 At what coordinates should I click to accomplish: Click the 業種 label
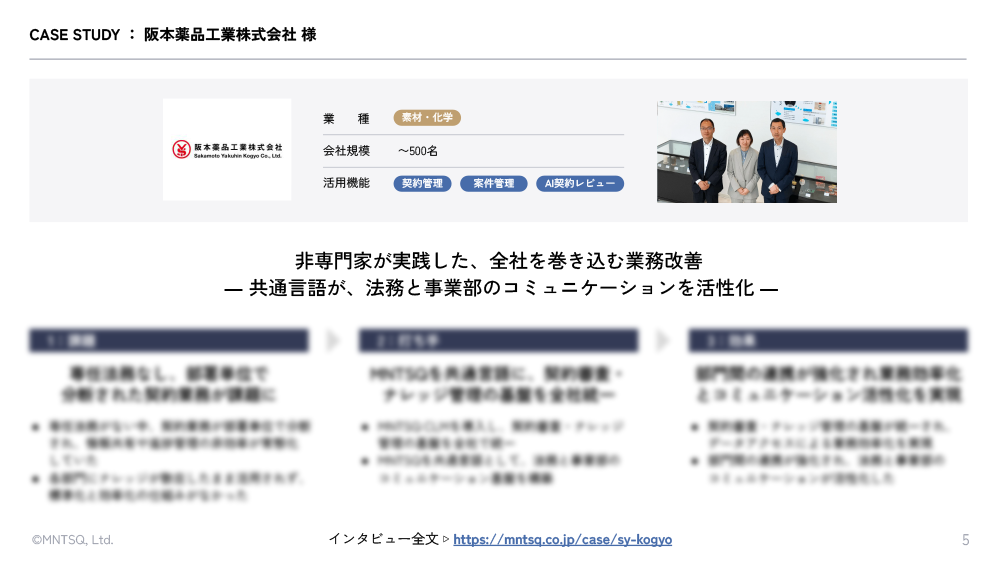point(346,118)
